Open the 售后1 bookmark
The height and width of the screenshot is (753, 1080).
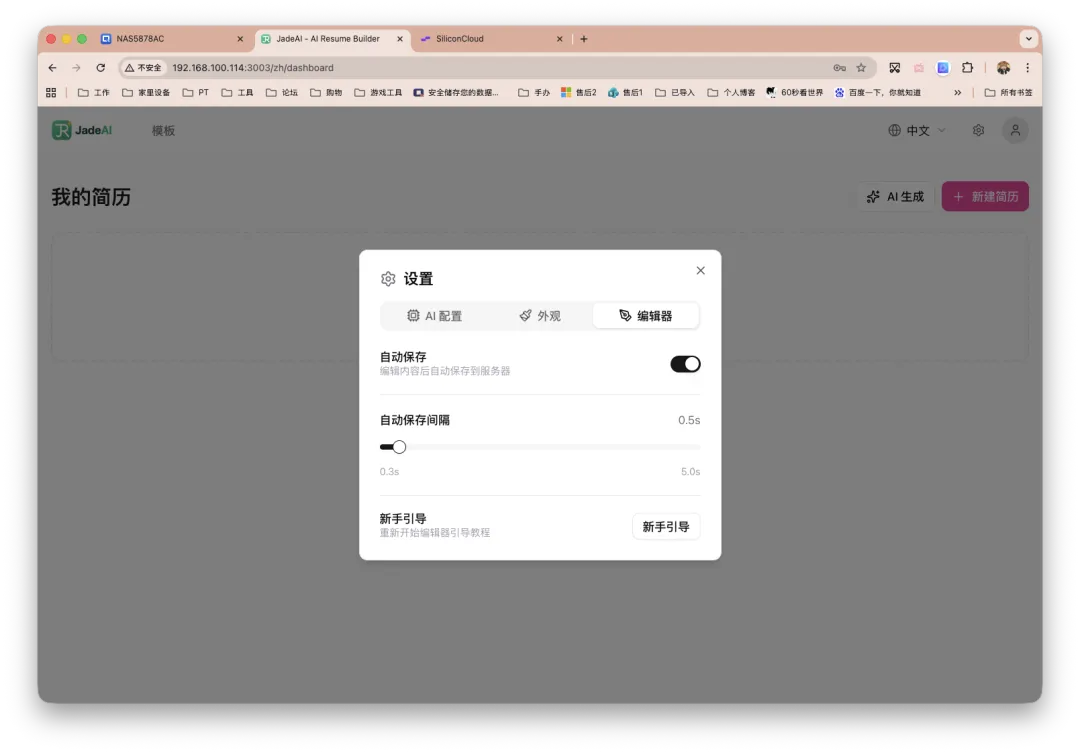pos(625,92)
